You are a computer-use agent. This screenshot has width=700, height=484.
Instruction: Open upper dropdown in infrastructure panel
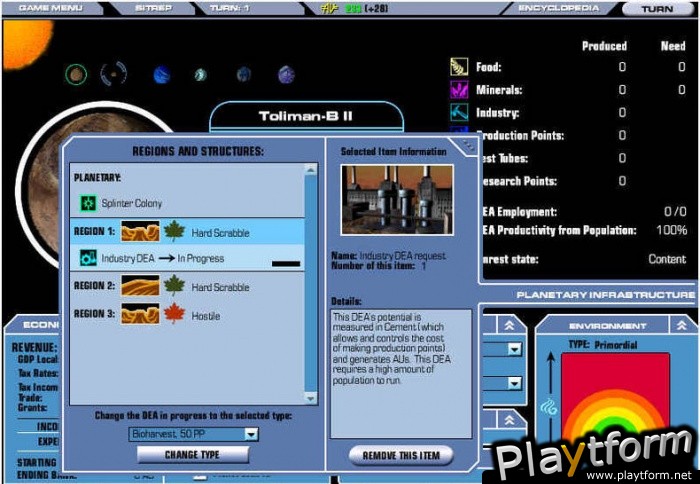coord(515,349)
